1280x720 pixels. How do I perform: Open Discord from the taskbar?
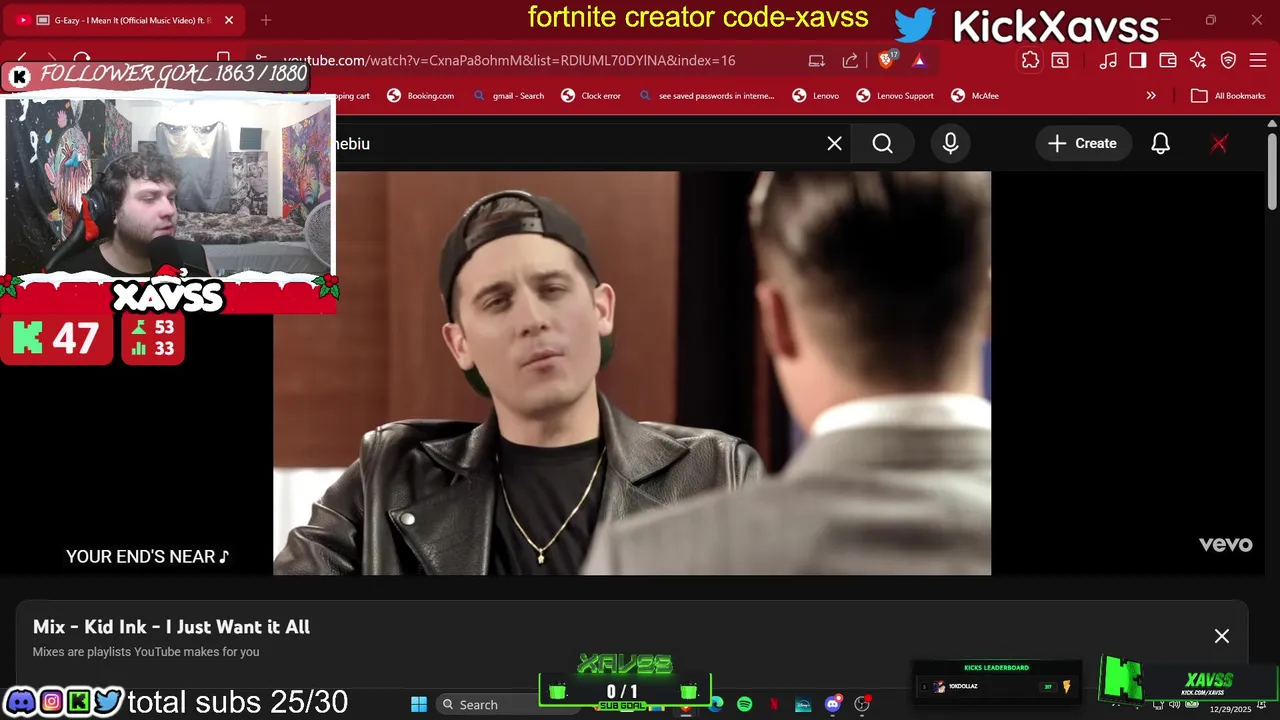click(832, 704)
